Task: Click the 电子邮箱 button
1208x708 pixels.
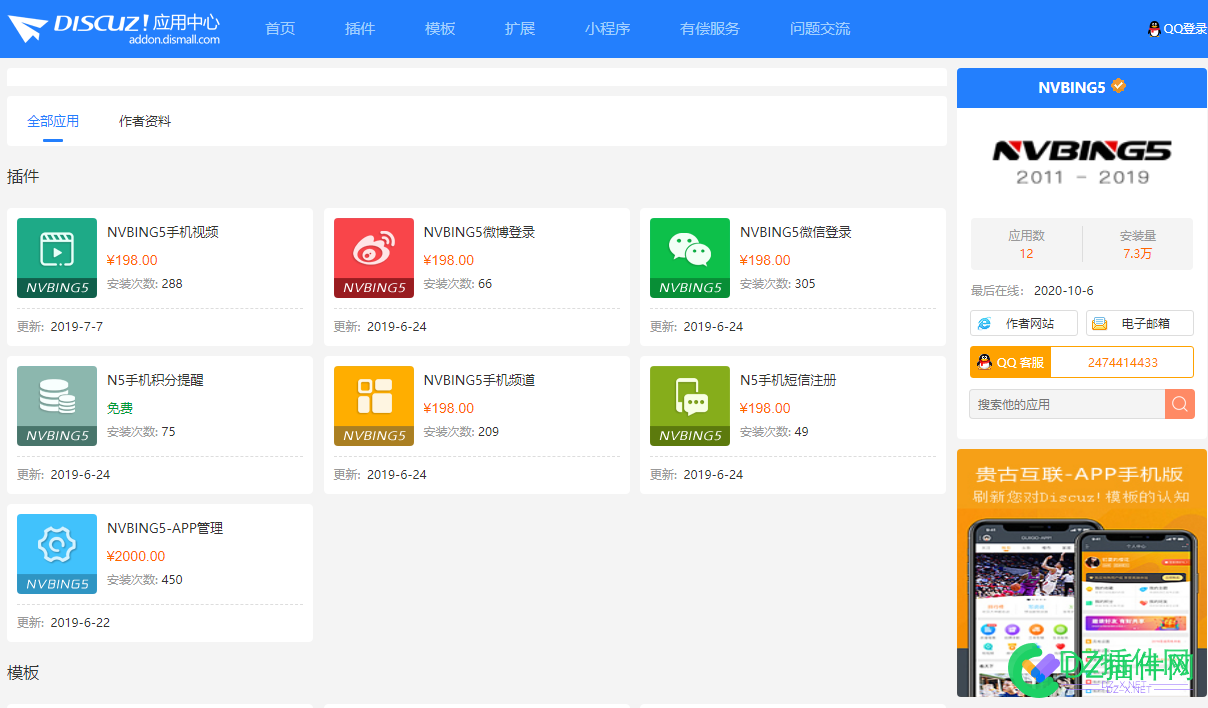Action: point(1140,323)
